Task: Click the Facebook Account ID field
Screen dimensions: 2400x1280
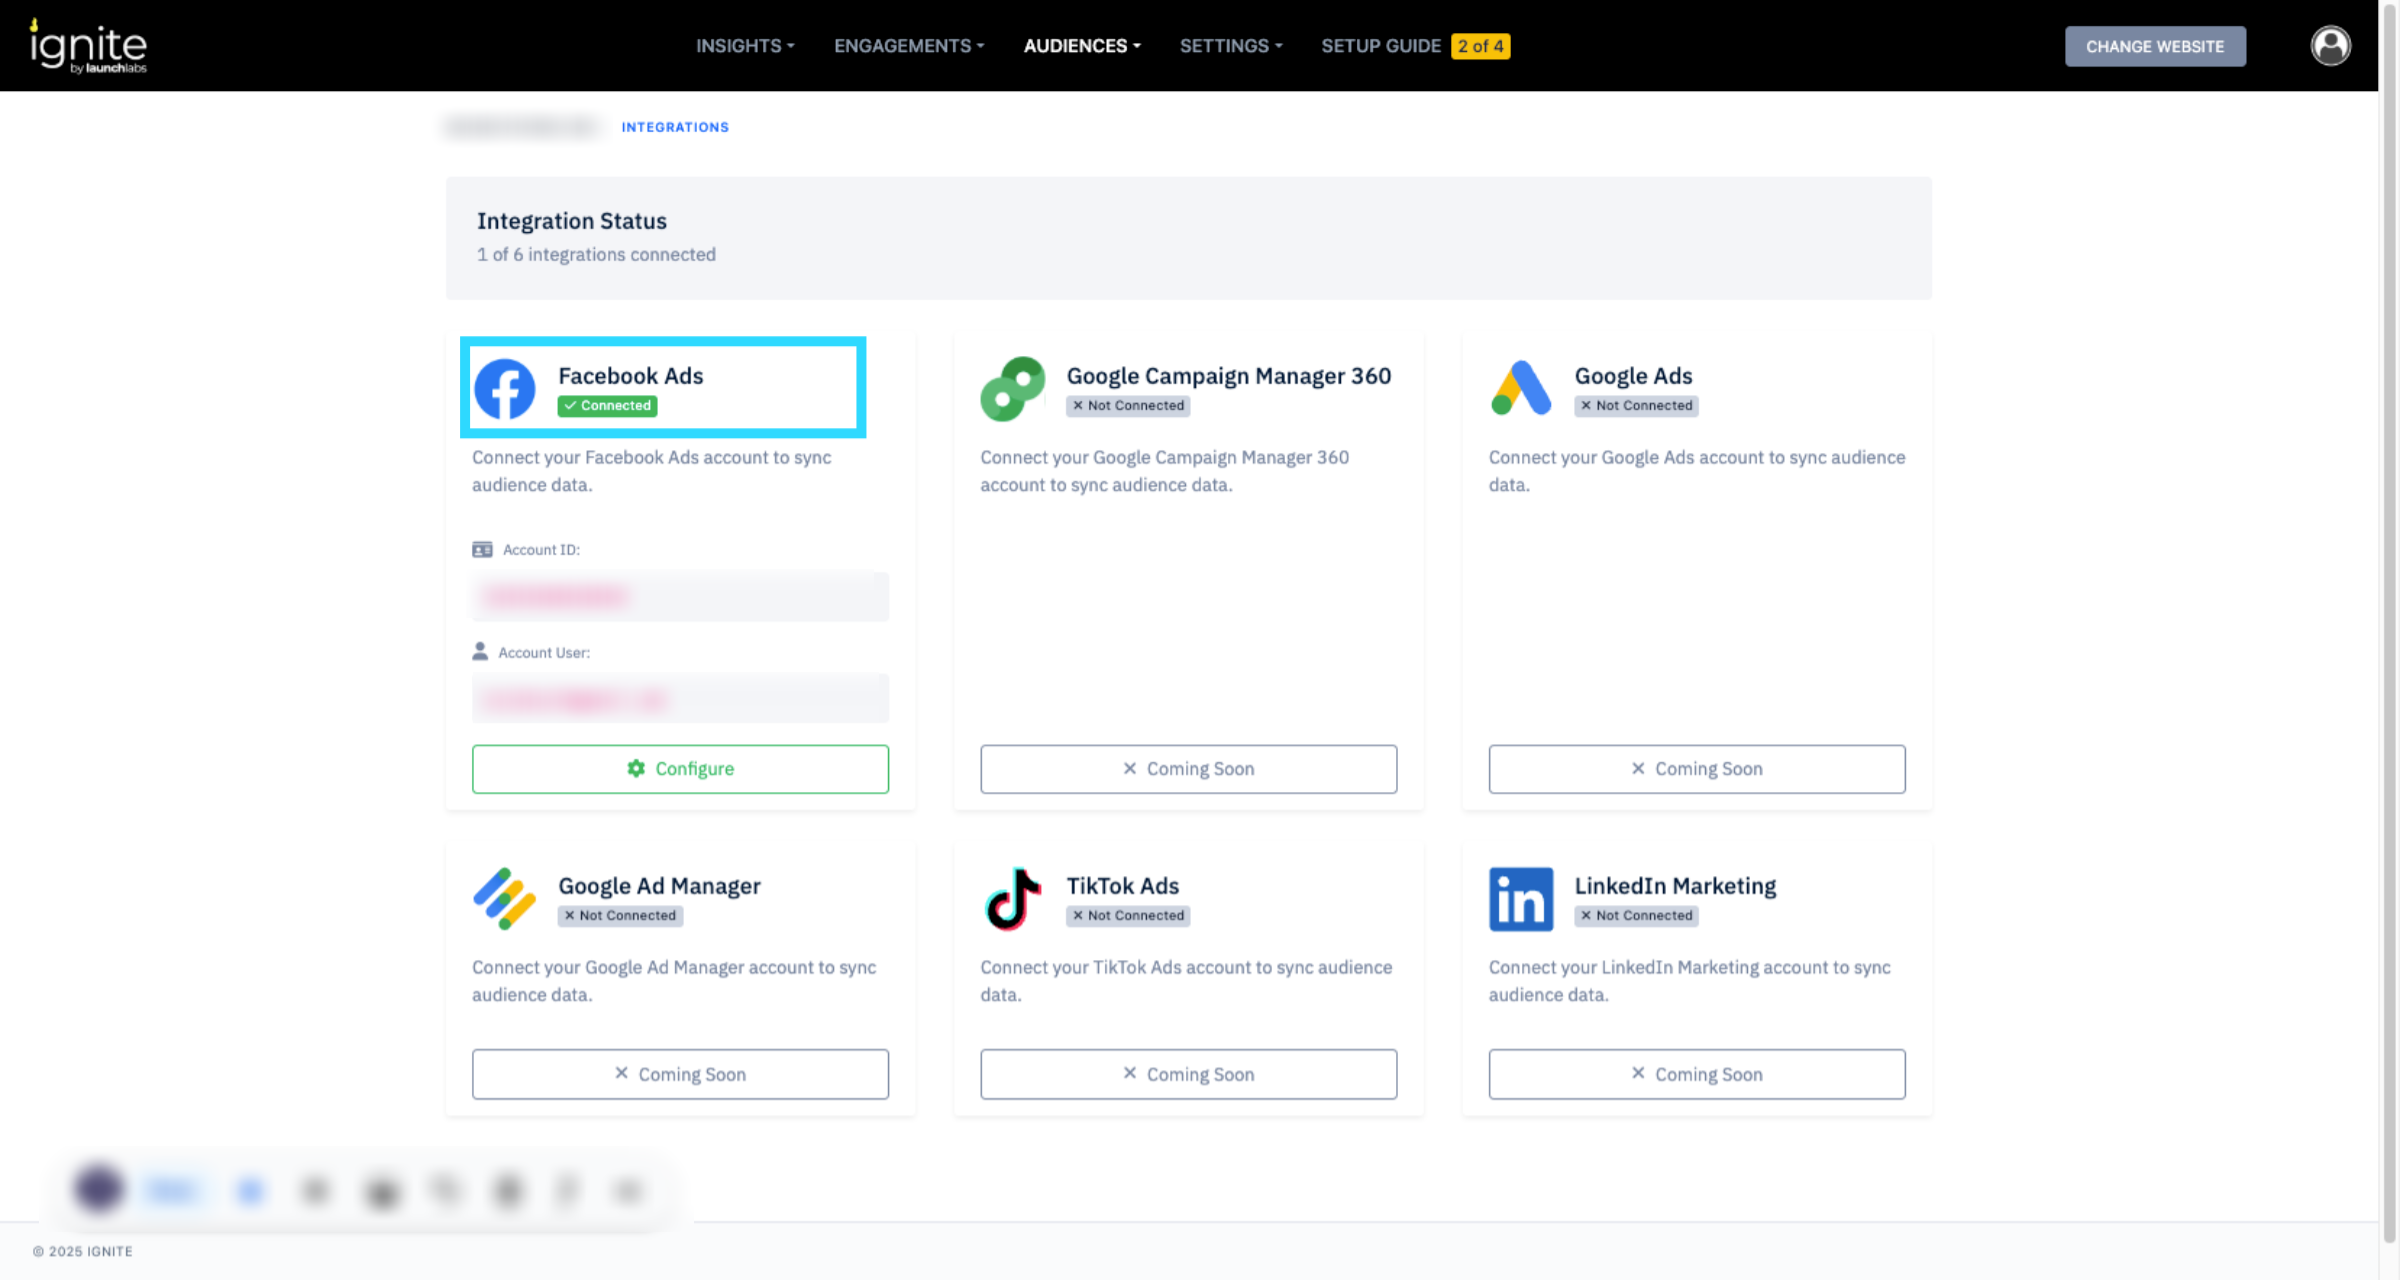Action: 680,597
